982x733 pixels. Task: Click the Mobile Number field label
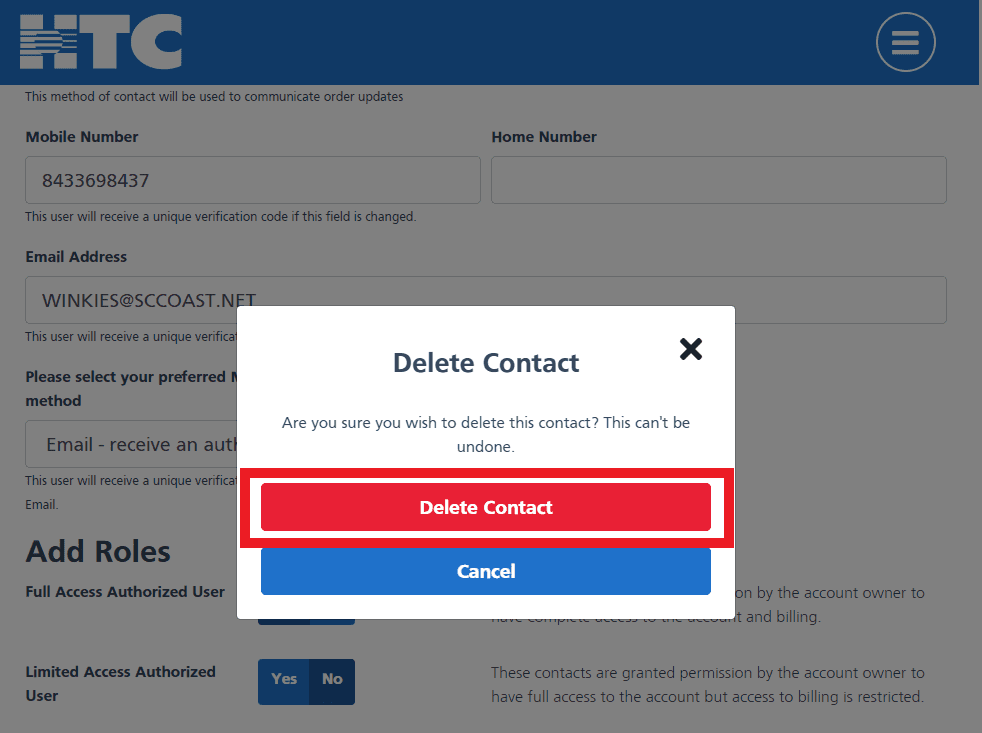point(81,137)
